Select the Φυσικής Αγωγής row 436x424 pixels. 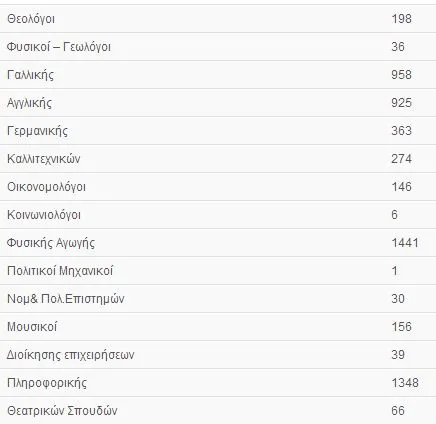click(218, 243)
